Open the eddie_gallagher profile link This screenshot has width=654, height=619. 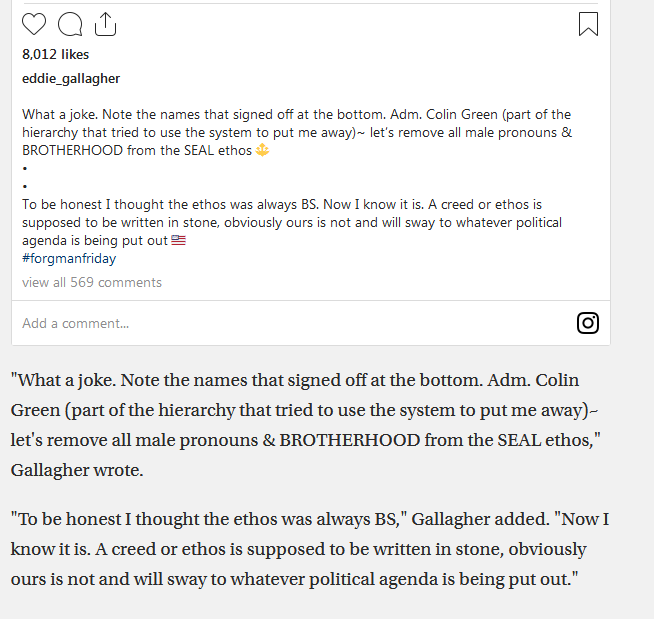click(x=71, y=78)
